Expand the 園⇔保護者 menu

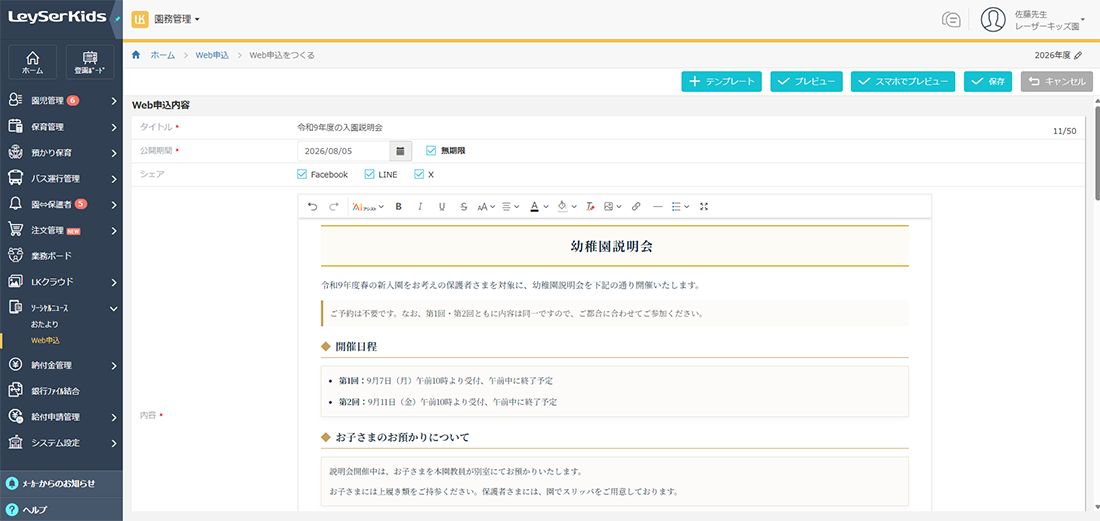pyautogui.click(x=61, y=204)
